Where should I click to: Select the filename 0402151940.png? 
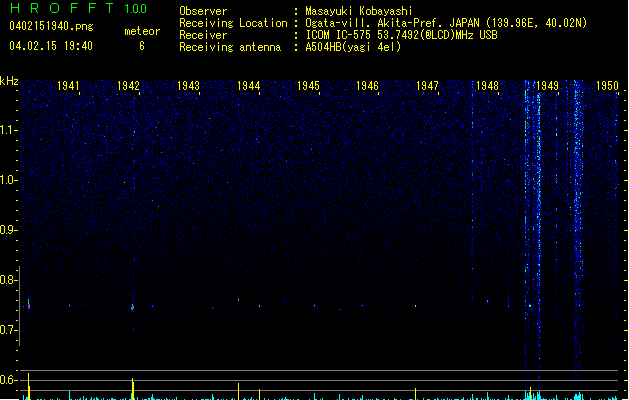coord(51,26)
